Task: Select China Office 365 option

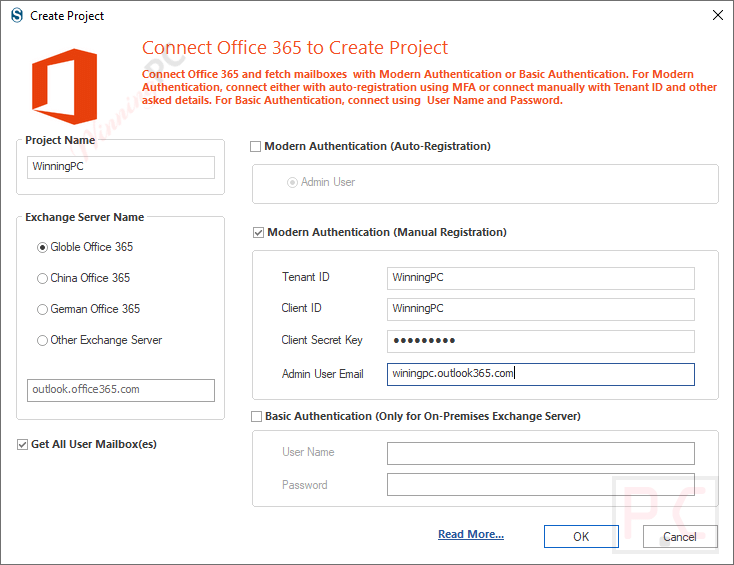Action: [42, 279]
